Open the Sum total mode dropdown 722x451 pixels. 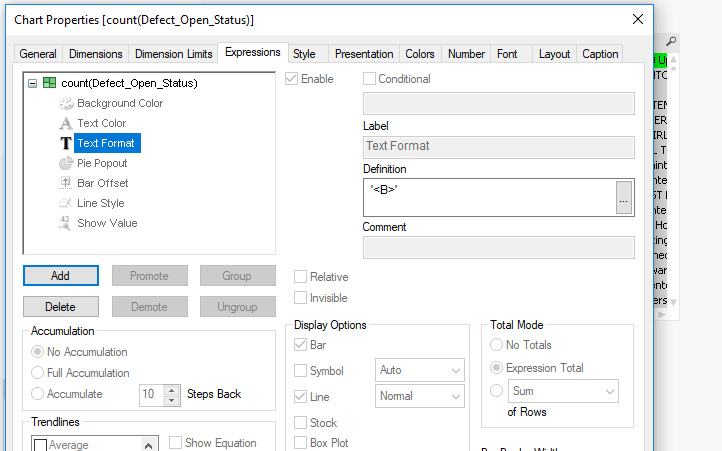[563, 391]
